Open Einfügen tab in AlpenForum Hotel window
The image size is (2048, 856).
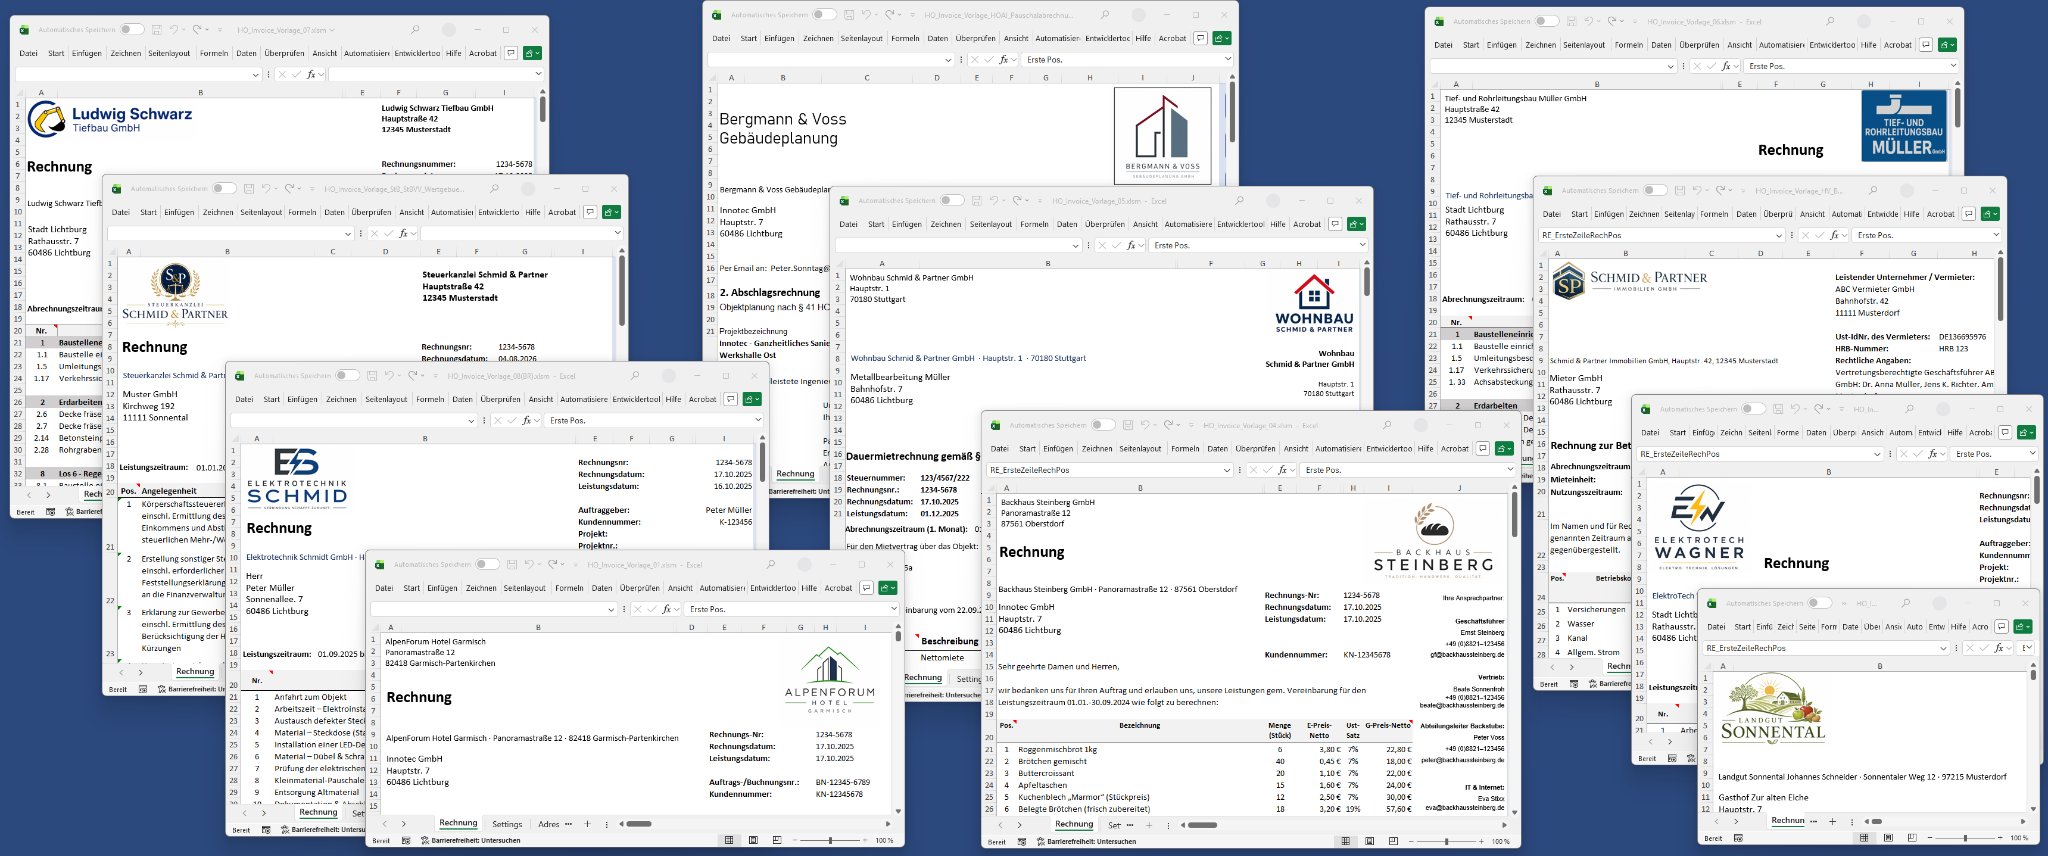point(442,588)
